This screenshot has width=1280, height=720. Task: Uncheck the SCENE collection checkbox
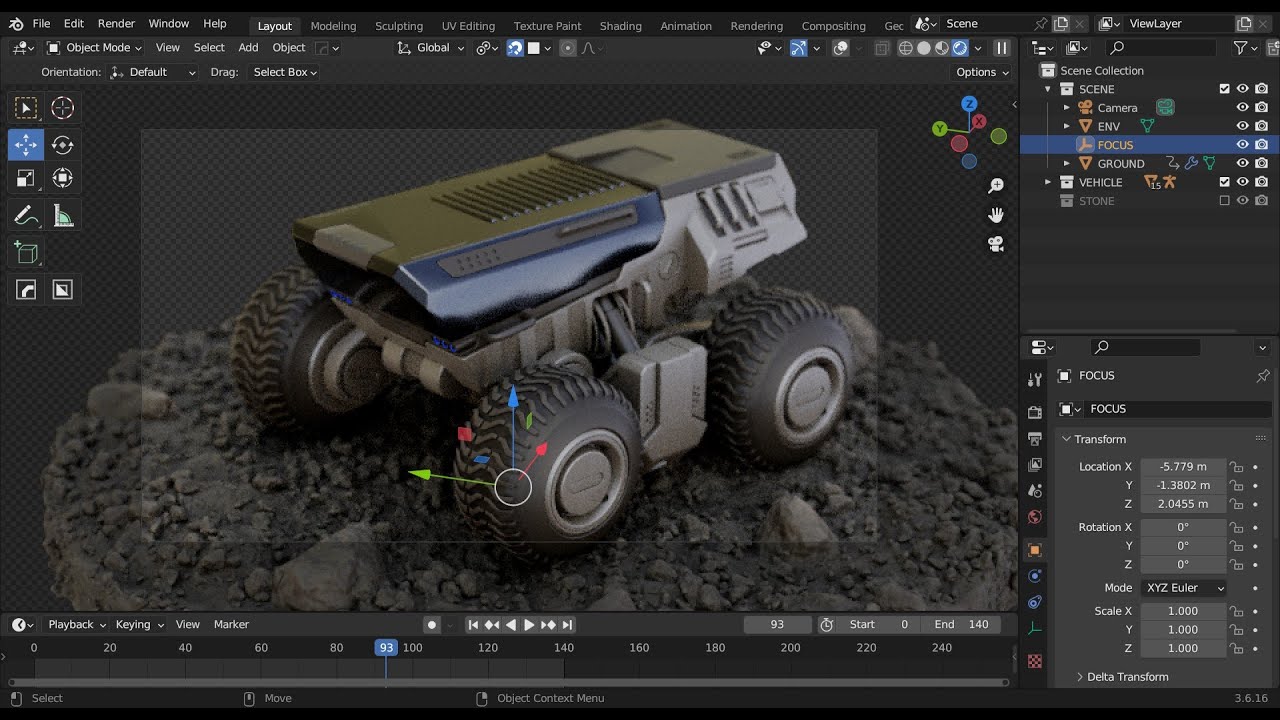1224,89
